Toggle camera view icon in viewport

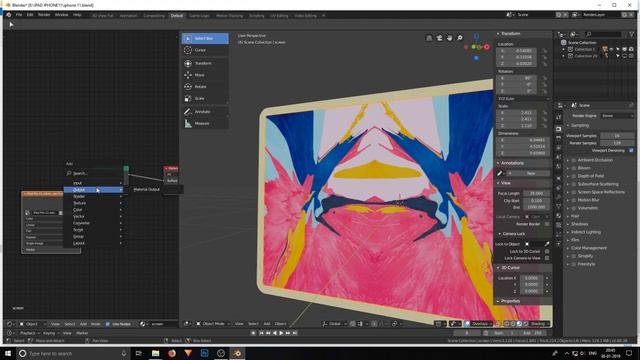pyautogui.click(x=439, y=38)
